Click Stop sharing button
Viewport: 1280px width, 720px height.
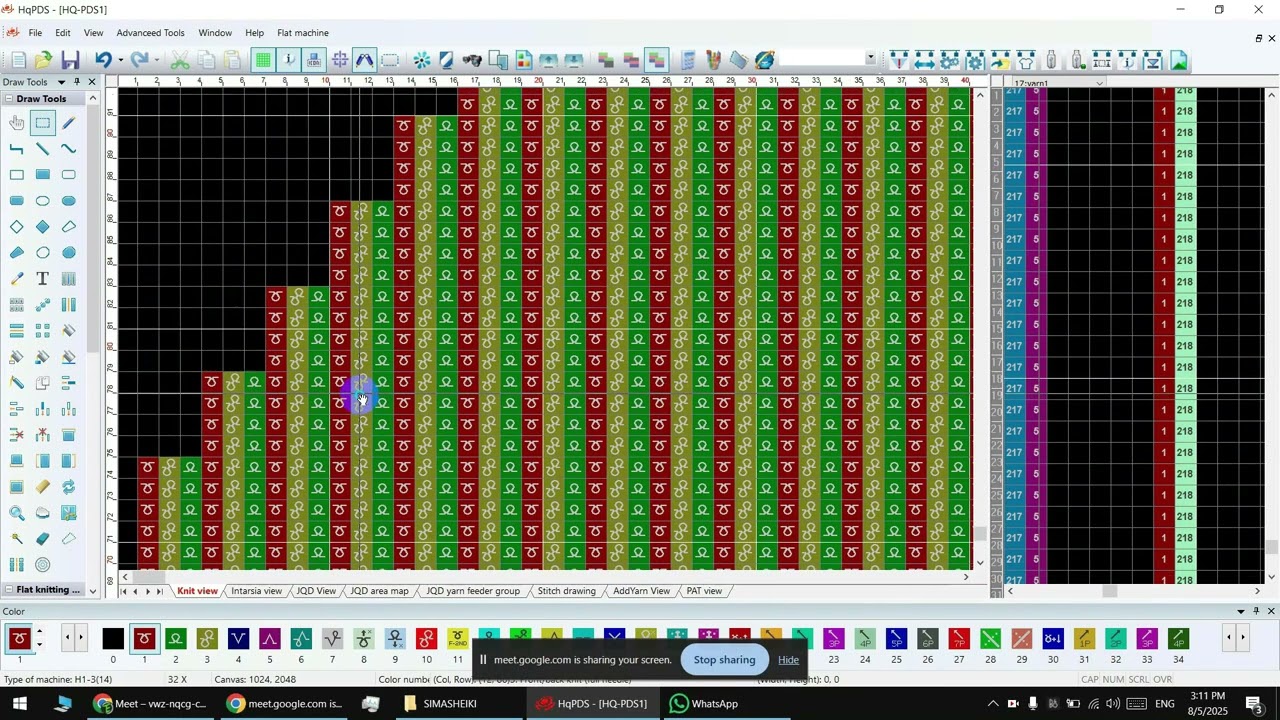click(725, 660)
